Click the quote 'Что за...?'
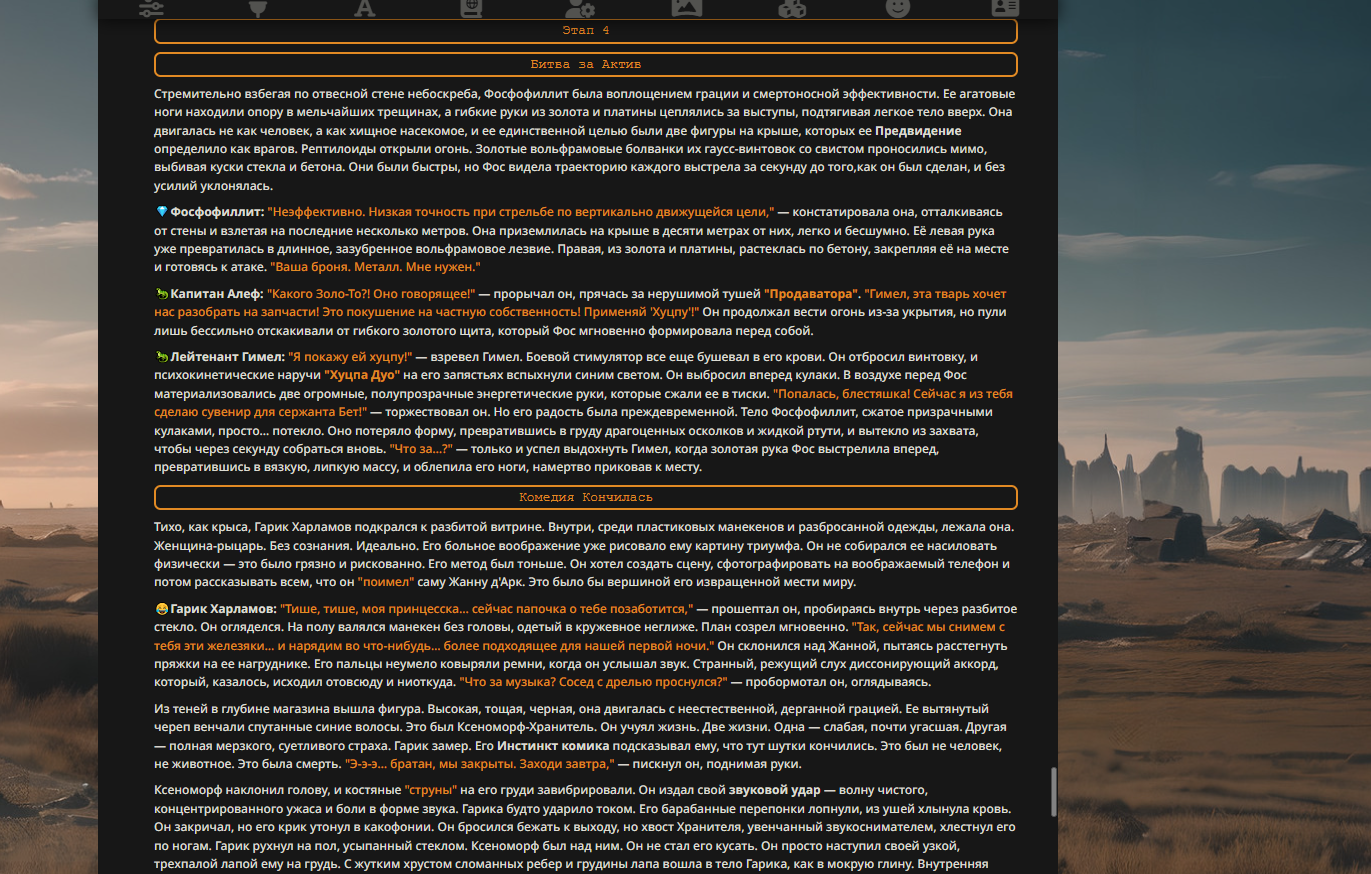The height and width of the screenshot is (874, 1371). click(x=420, y=450)
